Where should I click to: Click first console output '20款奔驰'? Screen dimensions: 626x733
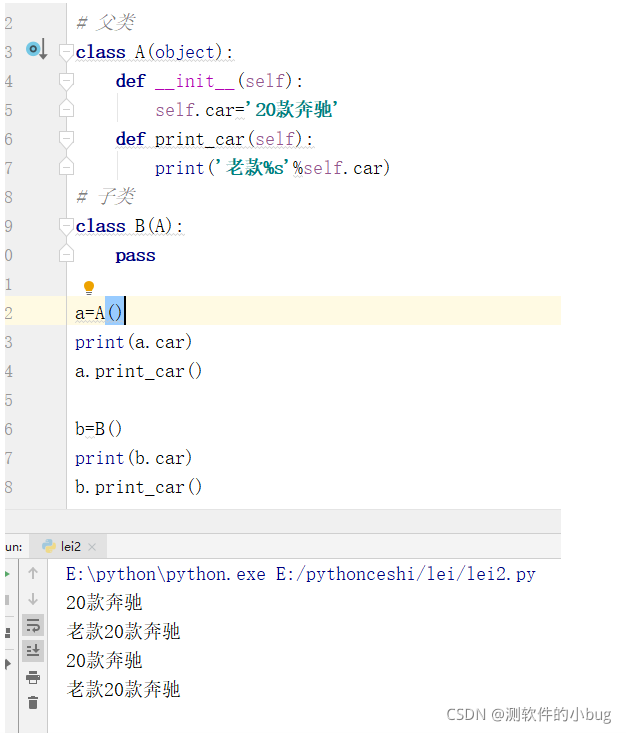click(x=104, y=603)
